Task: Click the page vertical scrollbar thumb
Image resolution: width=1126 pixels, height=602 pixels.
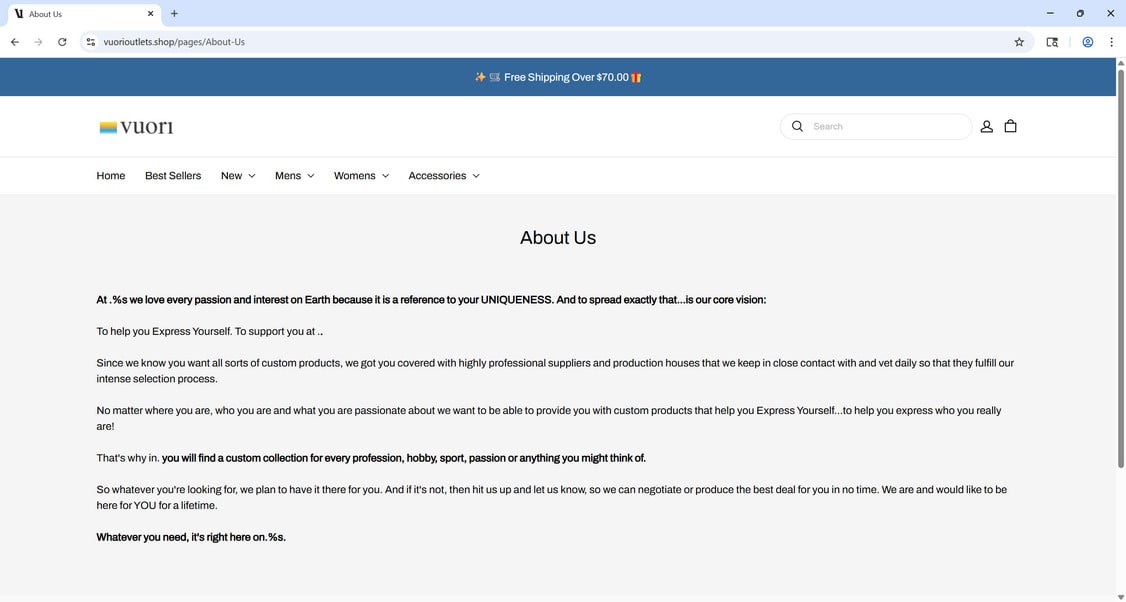Action: coord(1120,269)
